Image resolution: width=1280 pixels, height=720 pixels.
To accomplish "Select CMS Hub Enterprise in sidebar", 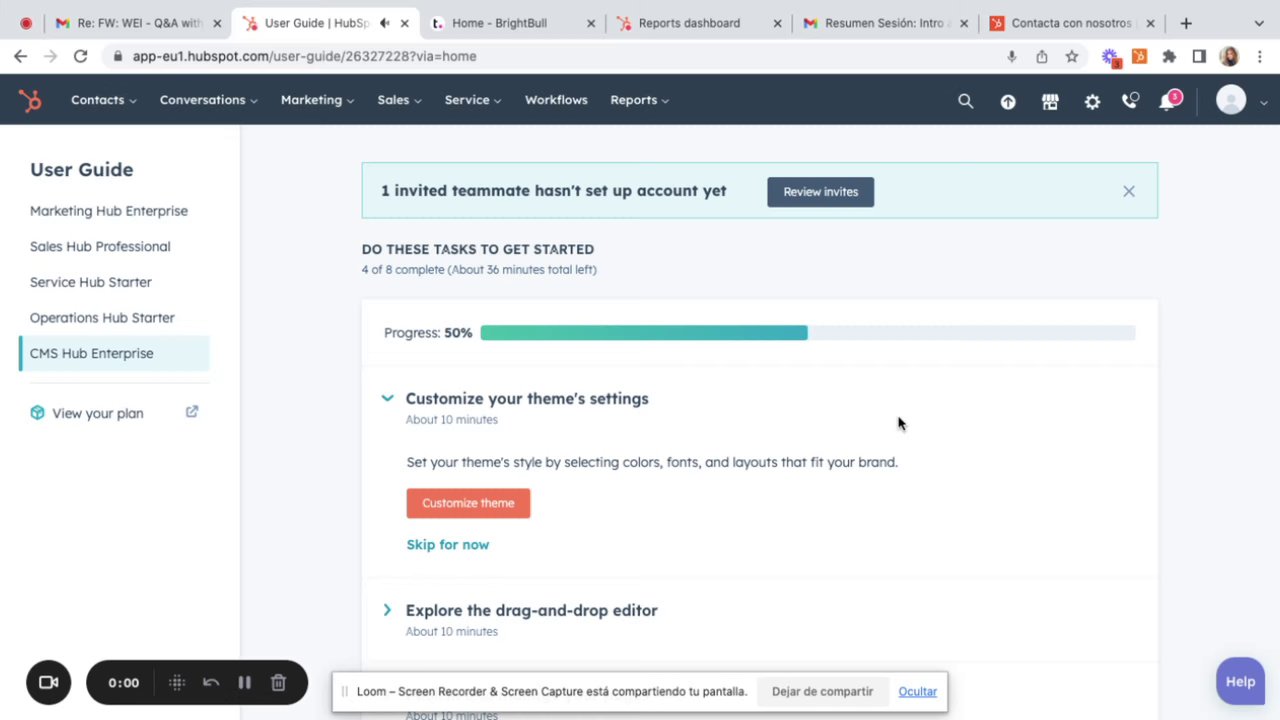I will [114, 353].
